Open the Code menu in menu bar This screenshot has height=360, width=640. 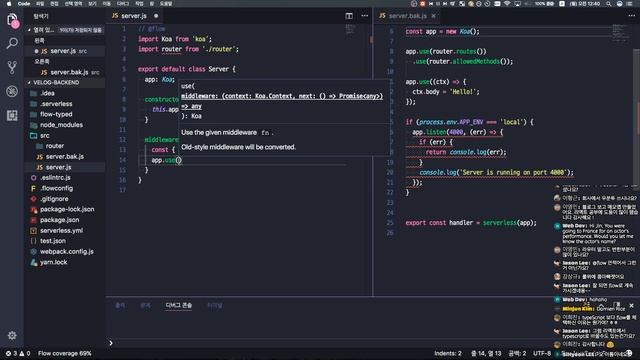pos(24,4)
